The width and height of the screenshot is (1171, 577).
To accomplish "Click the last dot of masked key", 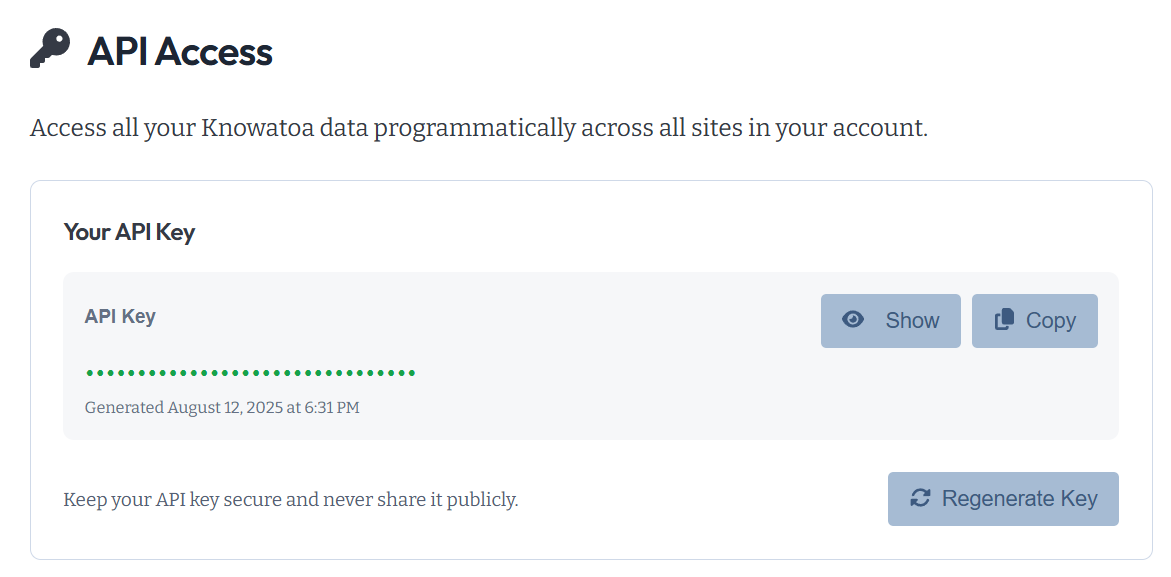I will (412, 373).
